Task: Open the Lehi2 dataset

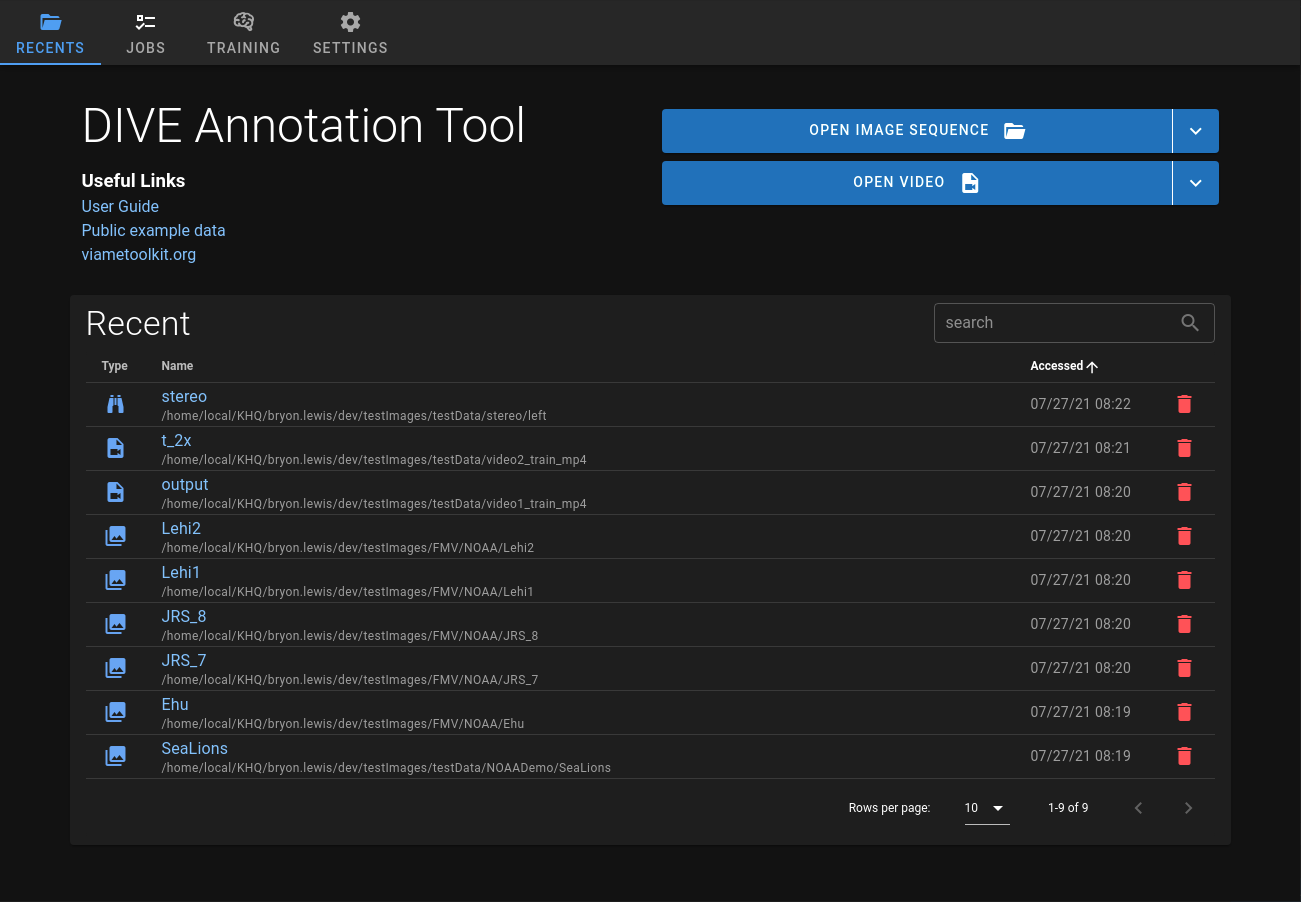Action: tap(181, 529)
